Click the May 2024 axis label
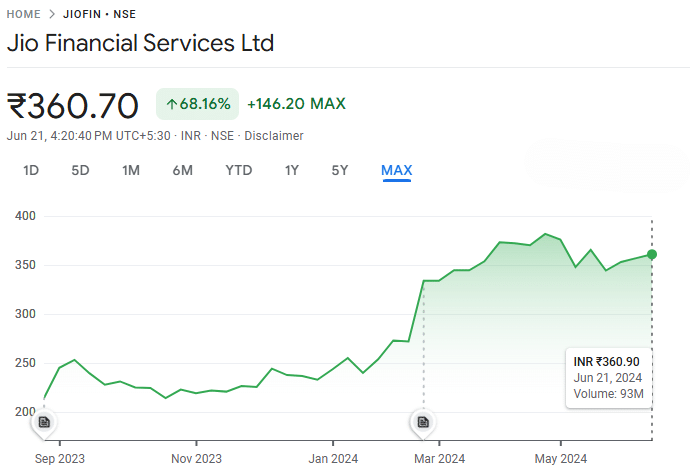The width and height of the screenshot is (690, 471). [561, 459]
